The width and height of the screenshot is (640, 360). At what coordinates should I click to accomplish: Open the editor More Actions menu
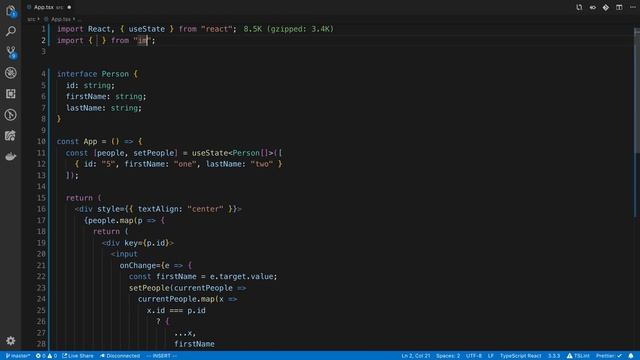click(x=632, y=7)
